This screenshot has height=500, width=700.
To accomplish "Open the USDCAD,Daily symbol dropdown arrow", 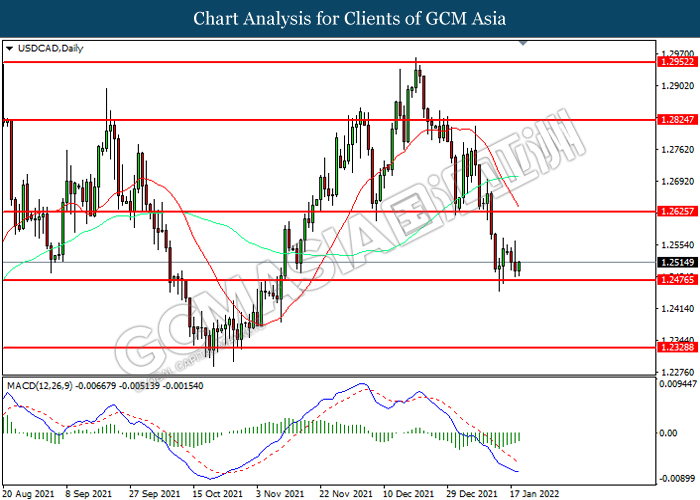I will click(9, 48).
